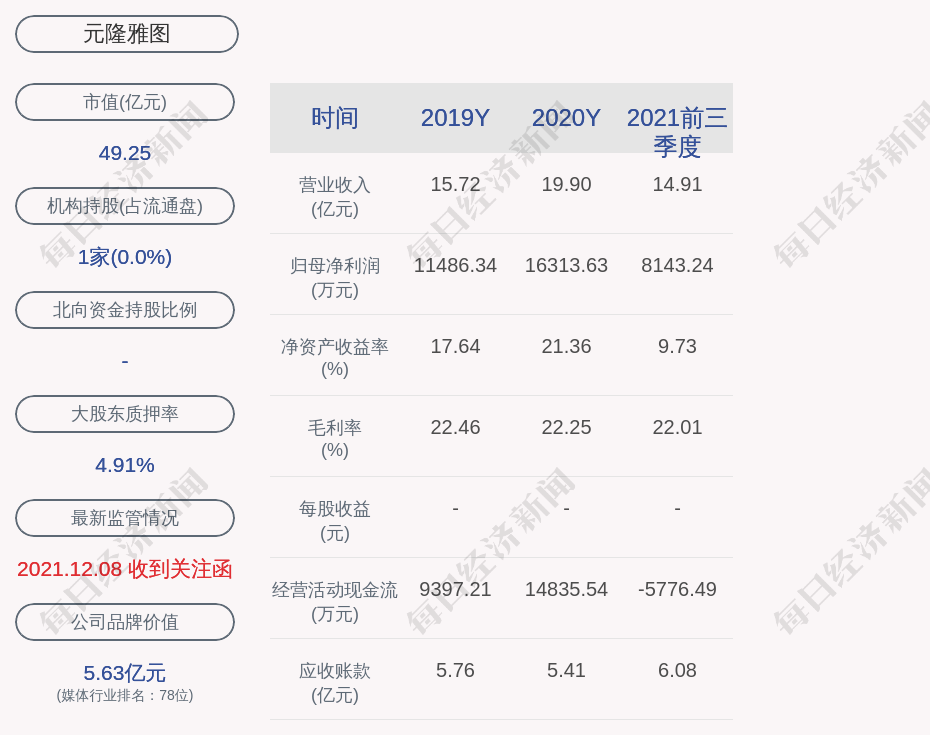Image resolution: width=930 pixels, height=735 pixels.
Task: Switch to the 2021前三季度 column header
Action: tap(677, 131)
